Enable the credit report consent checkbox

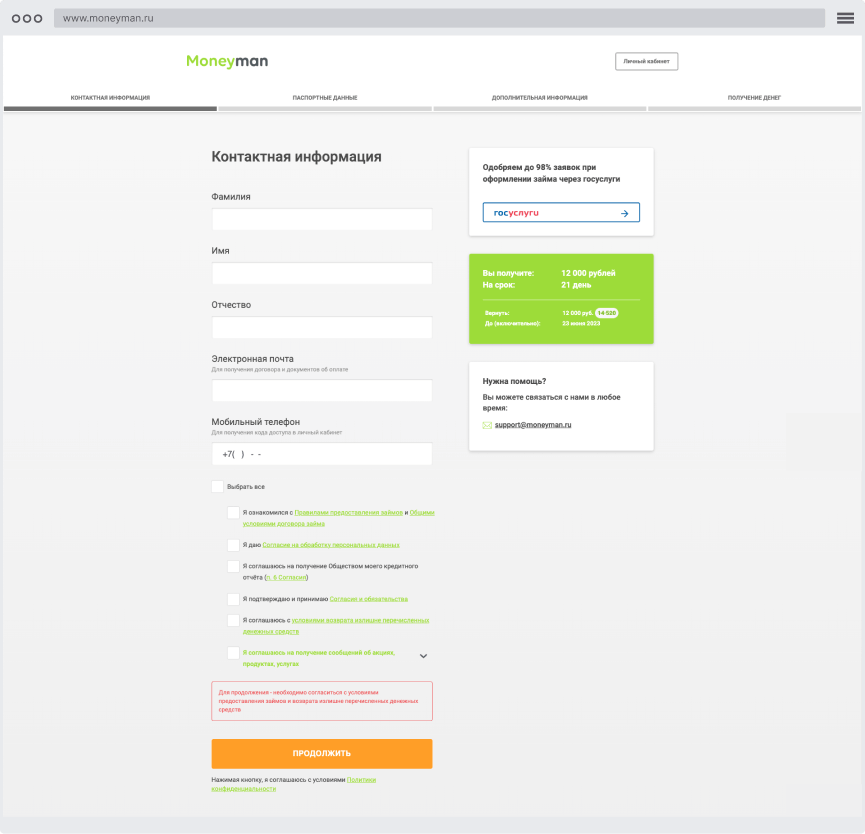point(233,567)
